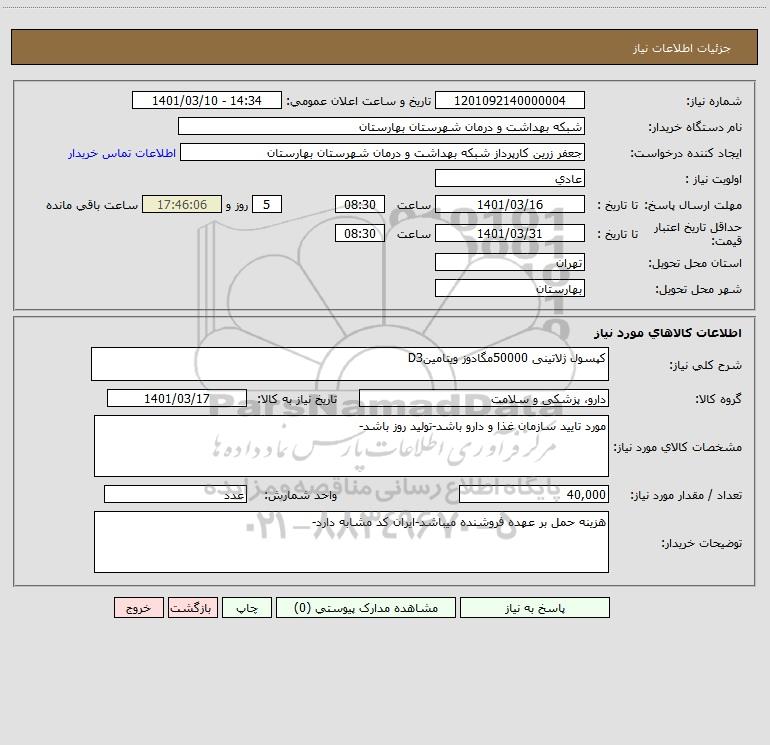Click buyer organization name field
Screen dimensions: 770x745
point(381,126)
